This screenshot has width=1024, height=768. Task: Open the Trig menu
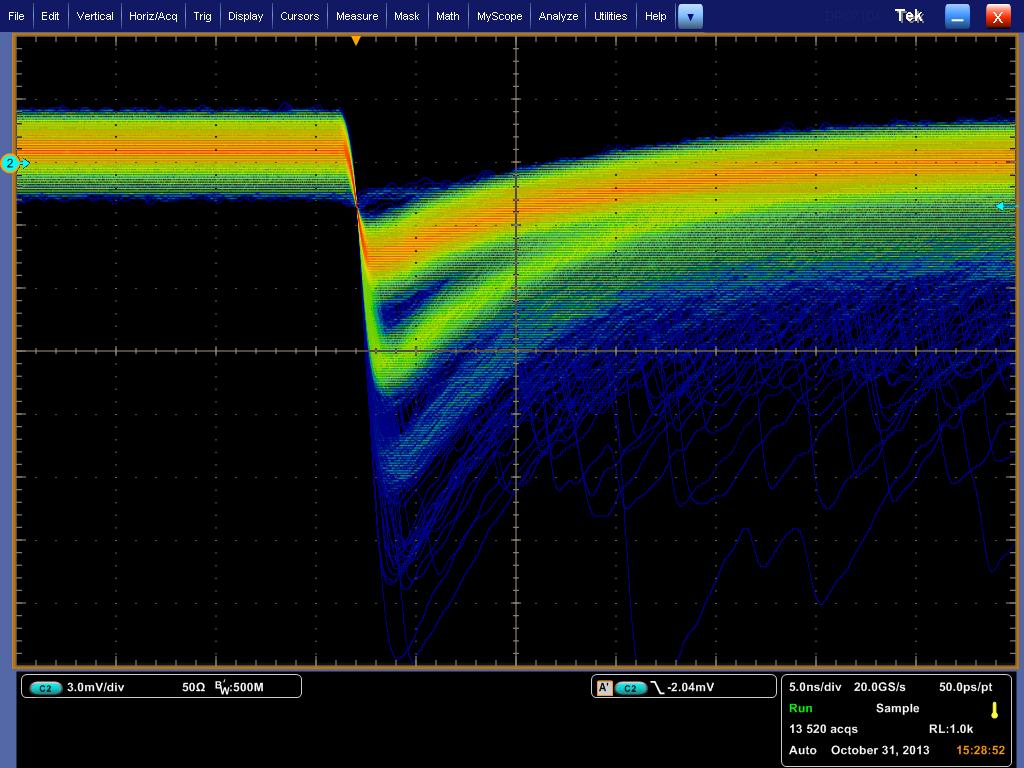202,16
